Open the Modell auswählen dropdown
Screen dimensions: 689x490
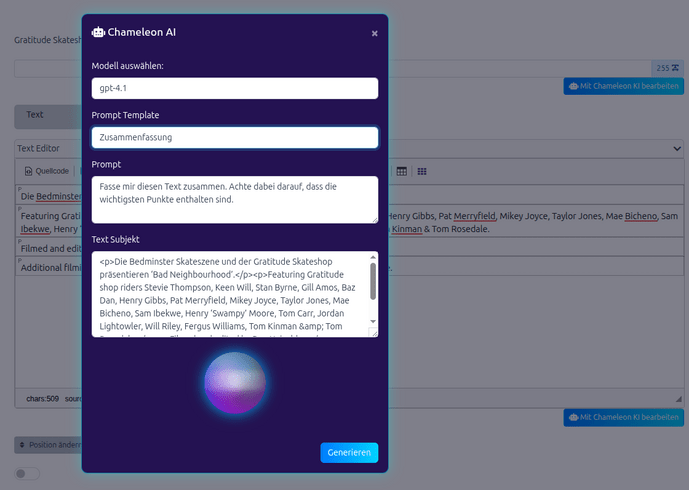click(x=234, y=89)
